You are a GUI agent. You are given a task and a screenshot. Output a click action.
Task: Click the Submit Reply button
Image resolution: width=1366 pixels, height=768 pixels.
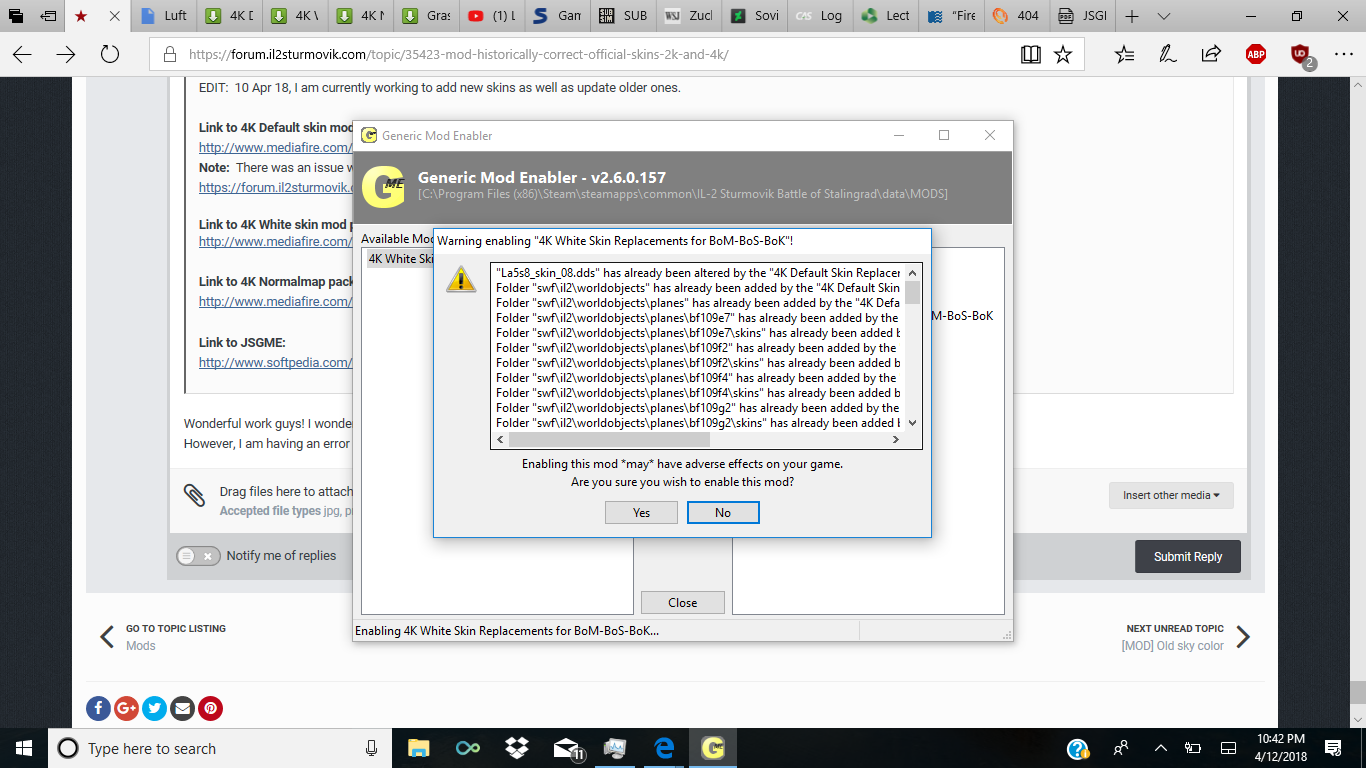click(1188, 556)
